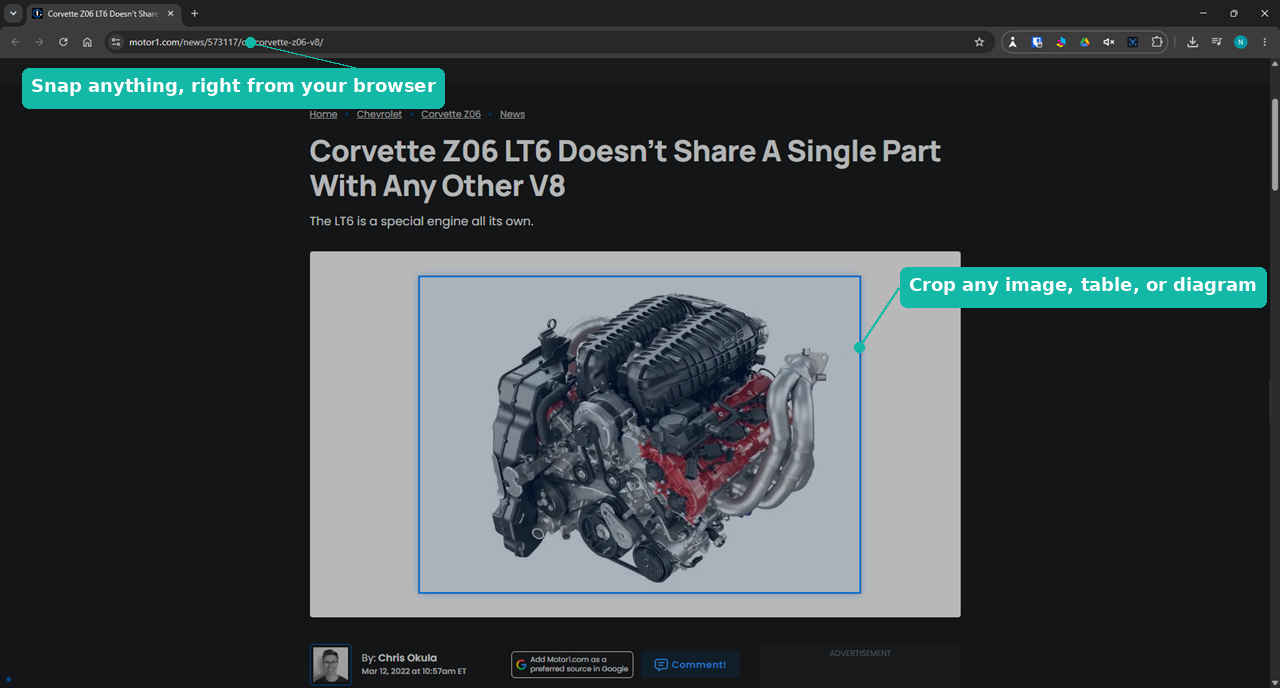Reload the current page

tap(63, 42)
